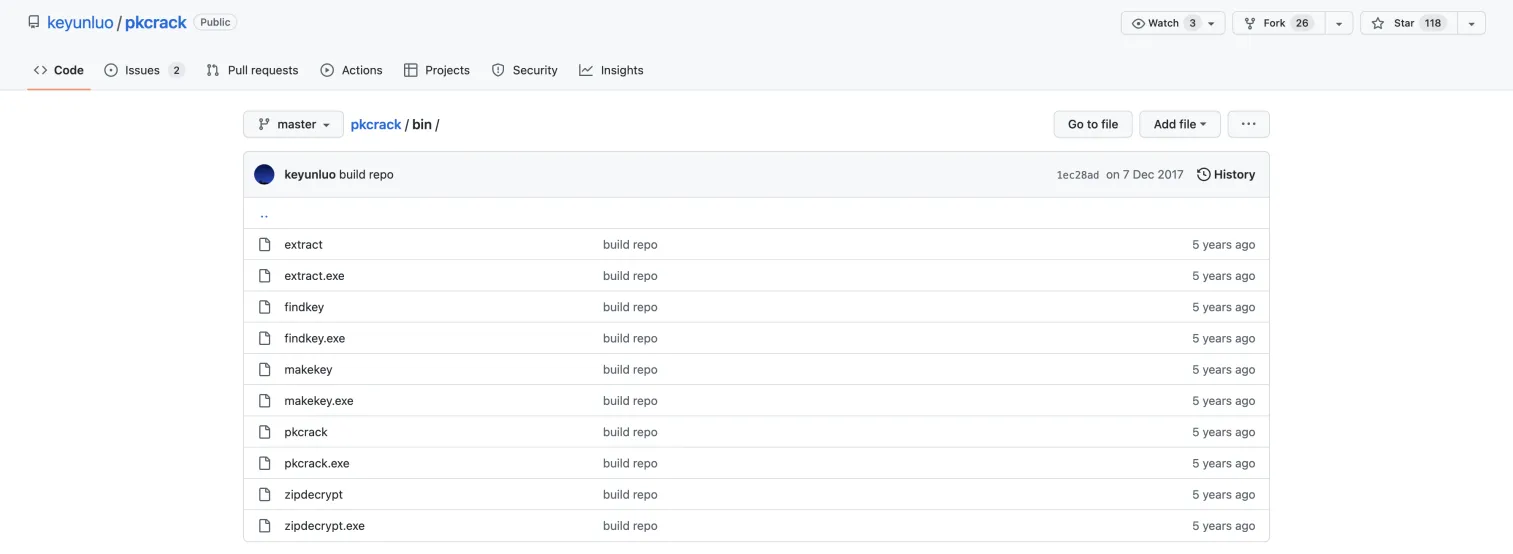Open the findkey.exe file
The width and height of the screenshot is (1513, 554).
pos(314,338)
